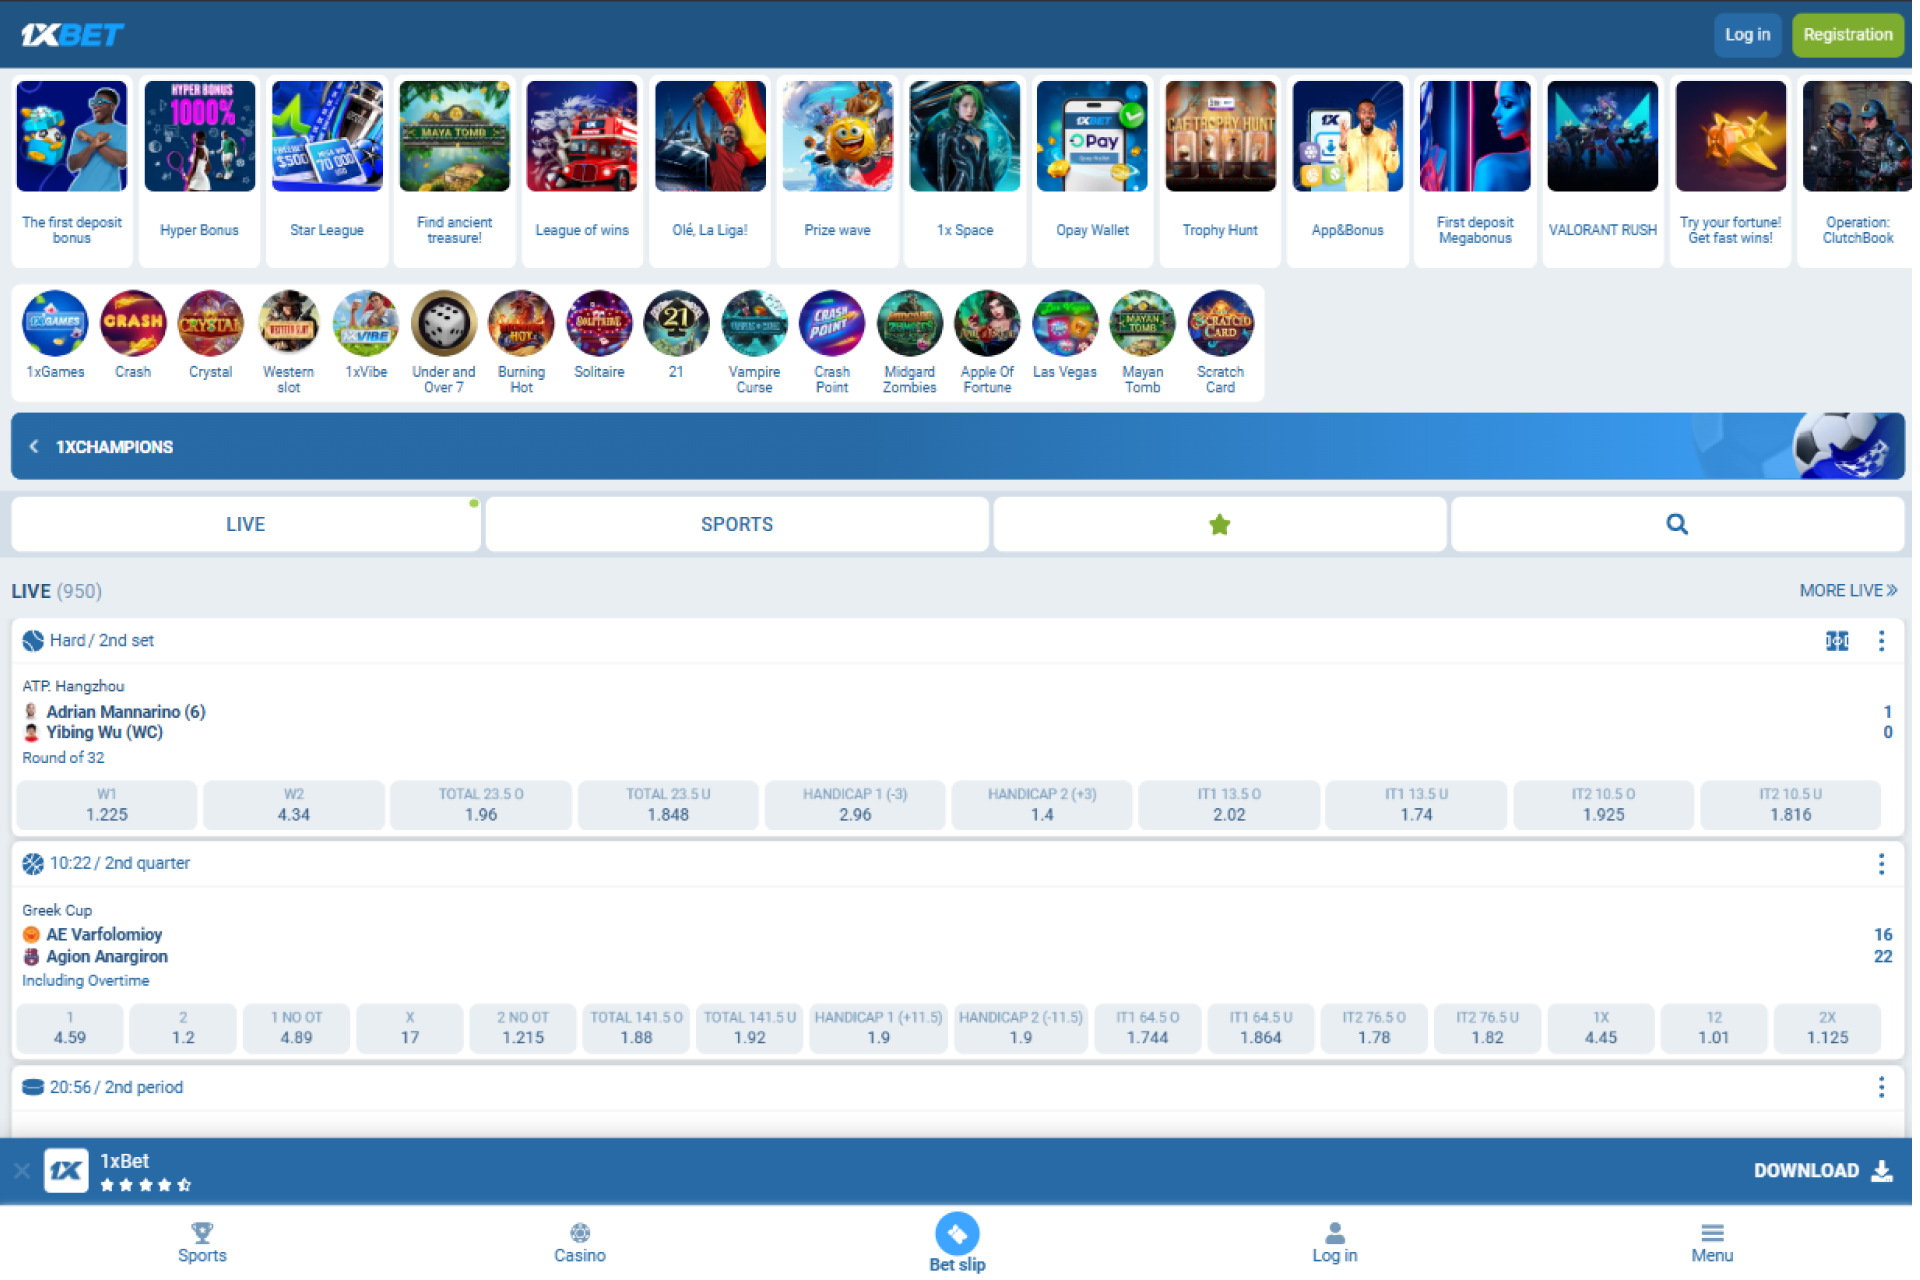The image size is (1920, 1280).
Task: Collapse 1XCHAMPIONS banner using the back chevron
Action: point(33,446)
